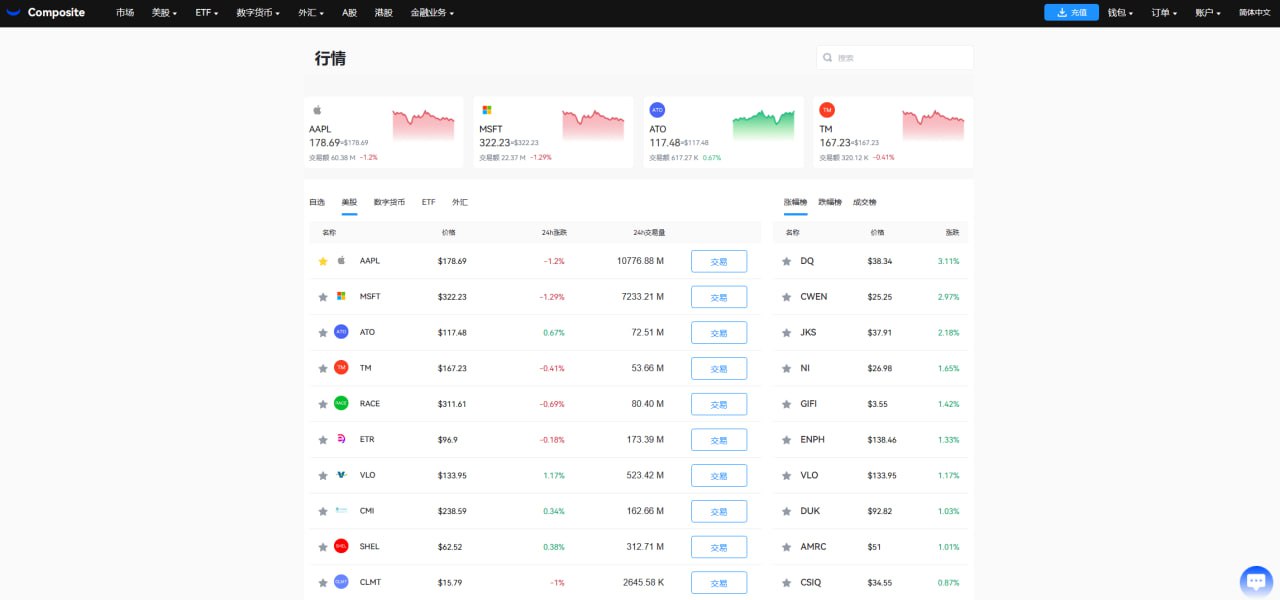Open the ATO green price chart card

click(x=723, y=132)
